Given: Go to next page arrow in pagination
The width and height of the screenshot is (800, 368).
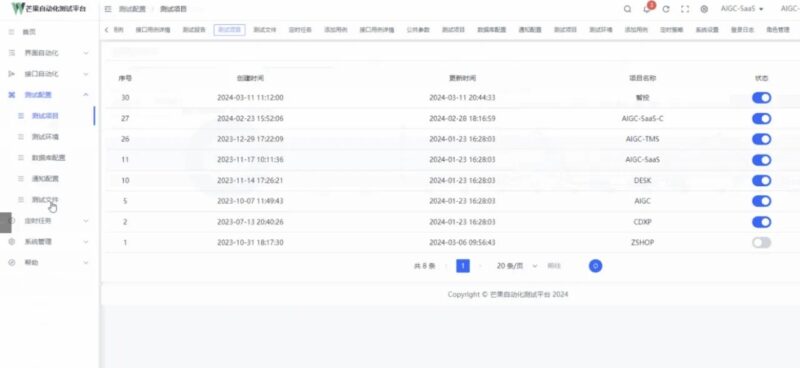Looking at the screenshot, I should tap(480, 266).
